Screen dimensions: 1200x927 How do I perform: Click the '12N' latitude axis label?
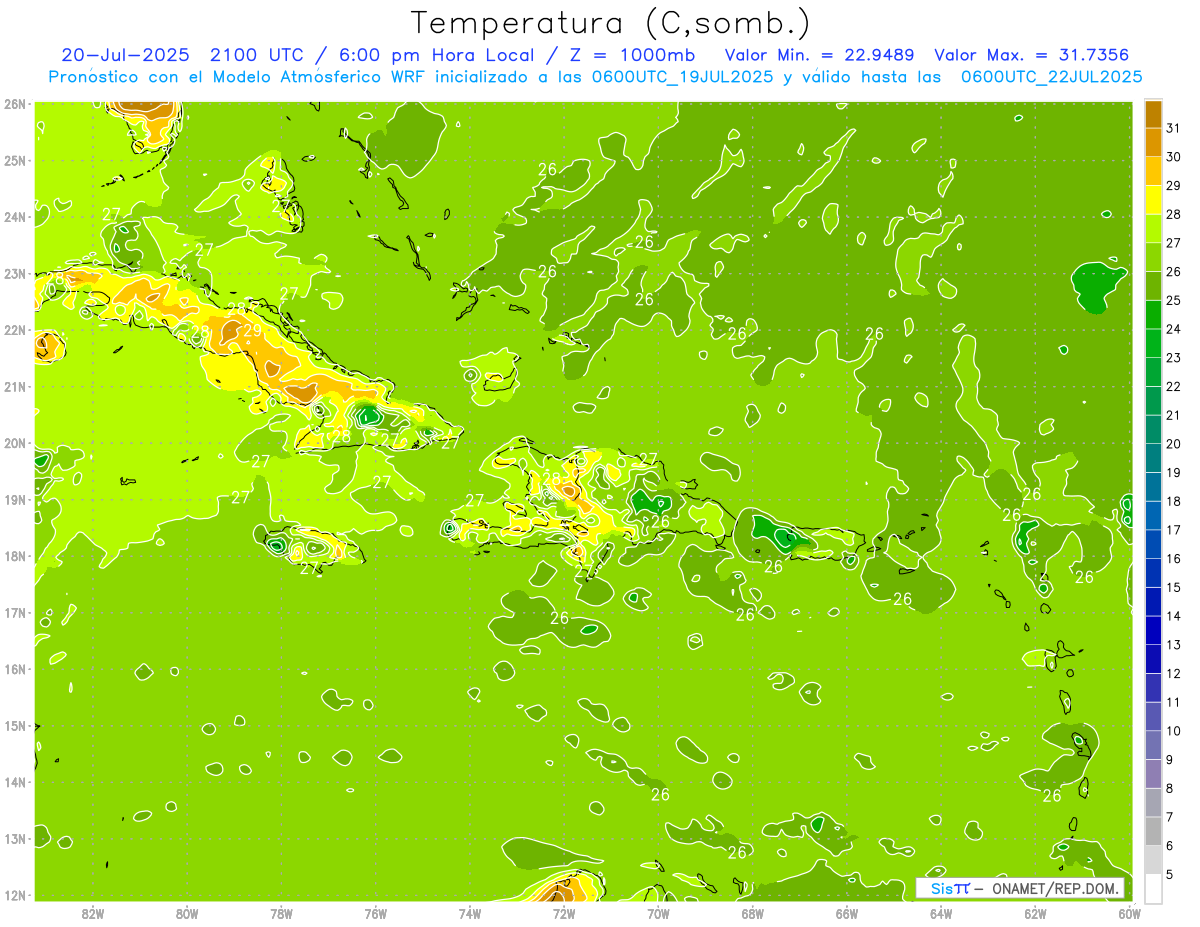point(15,895)
